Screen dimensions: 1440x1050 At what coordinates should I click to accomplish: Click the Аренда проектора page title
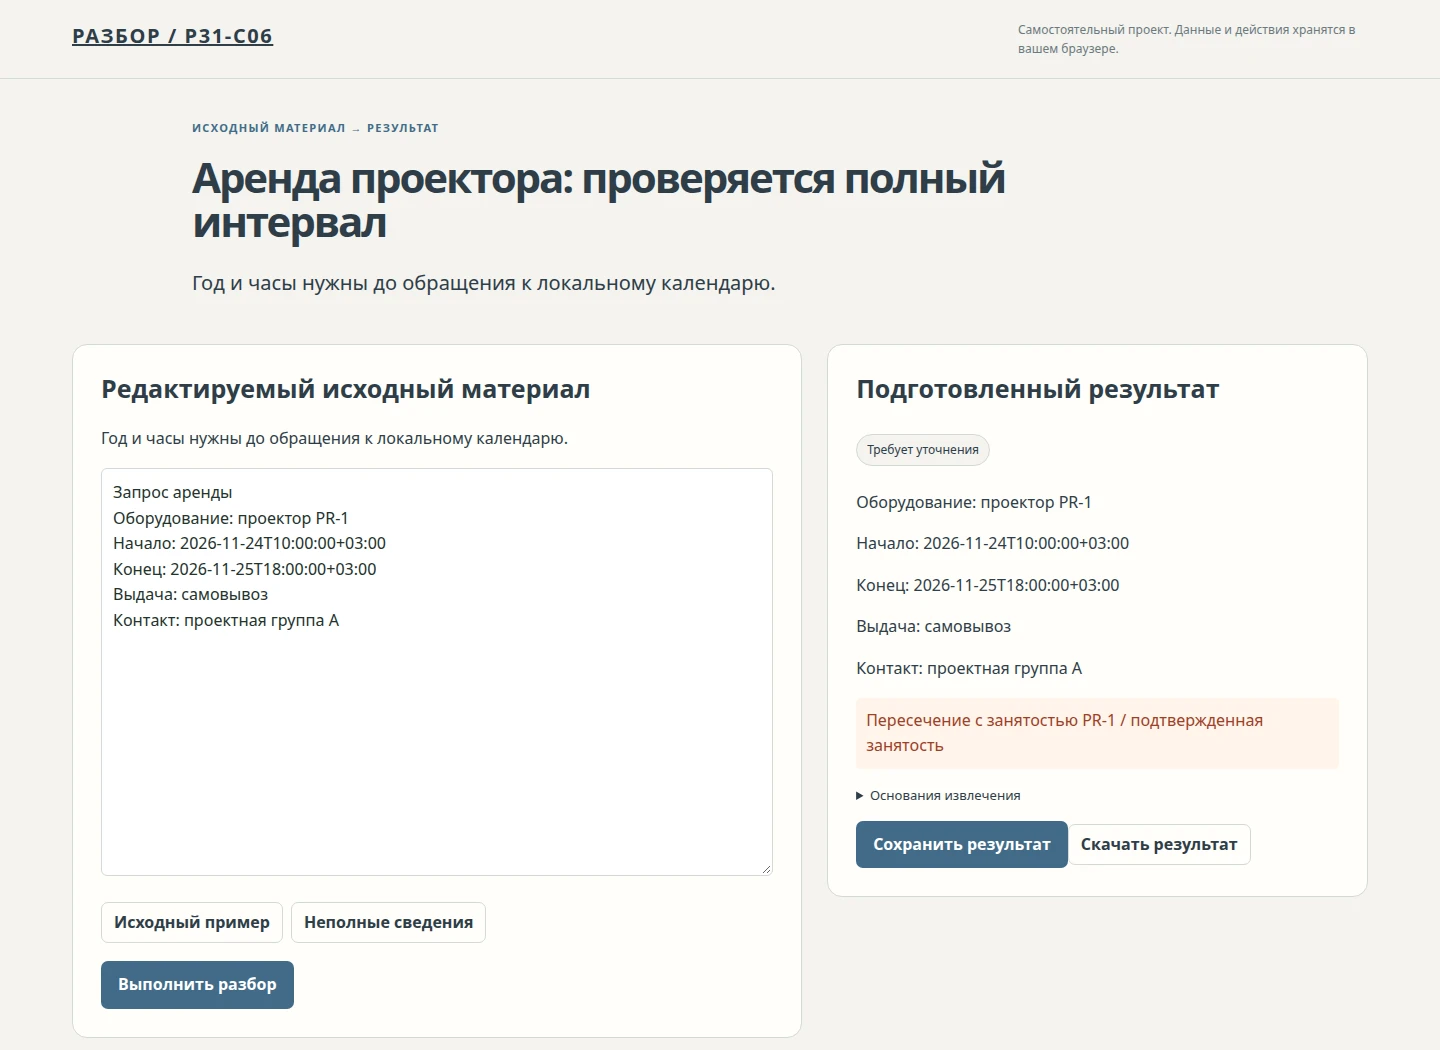coord(599,200)
